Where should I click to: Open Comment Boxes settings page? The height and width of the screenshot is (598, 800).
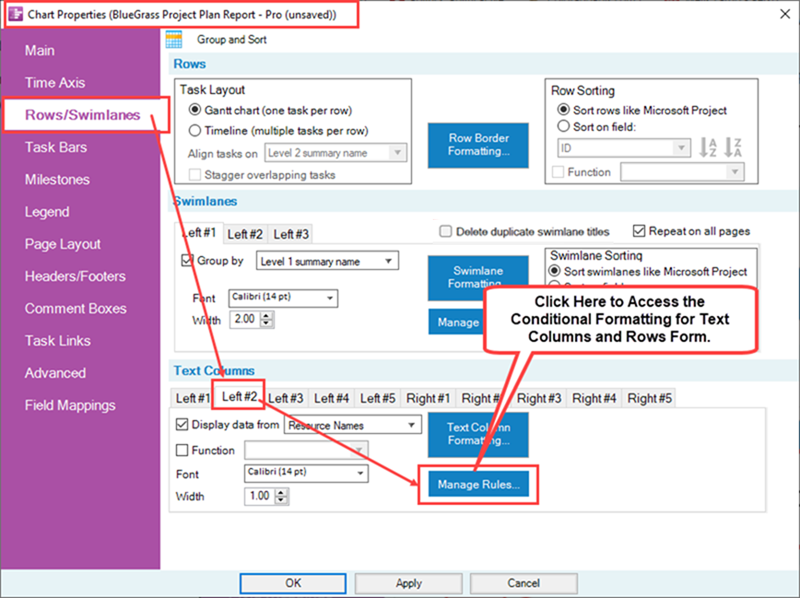76,309
